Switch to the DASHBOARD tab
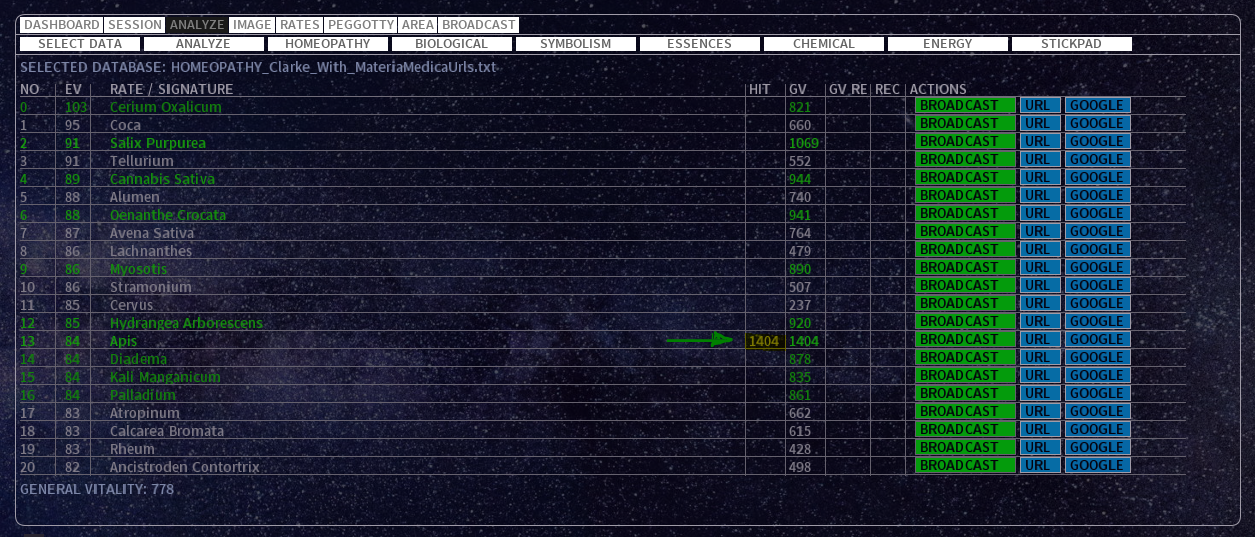The height and width of the screenshot is (537, 1255). pyautogui.click(x=61, y=25)
